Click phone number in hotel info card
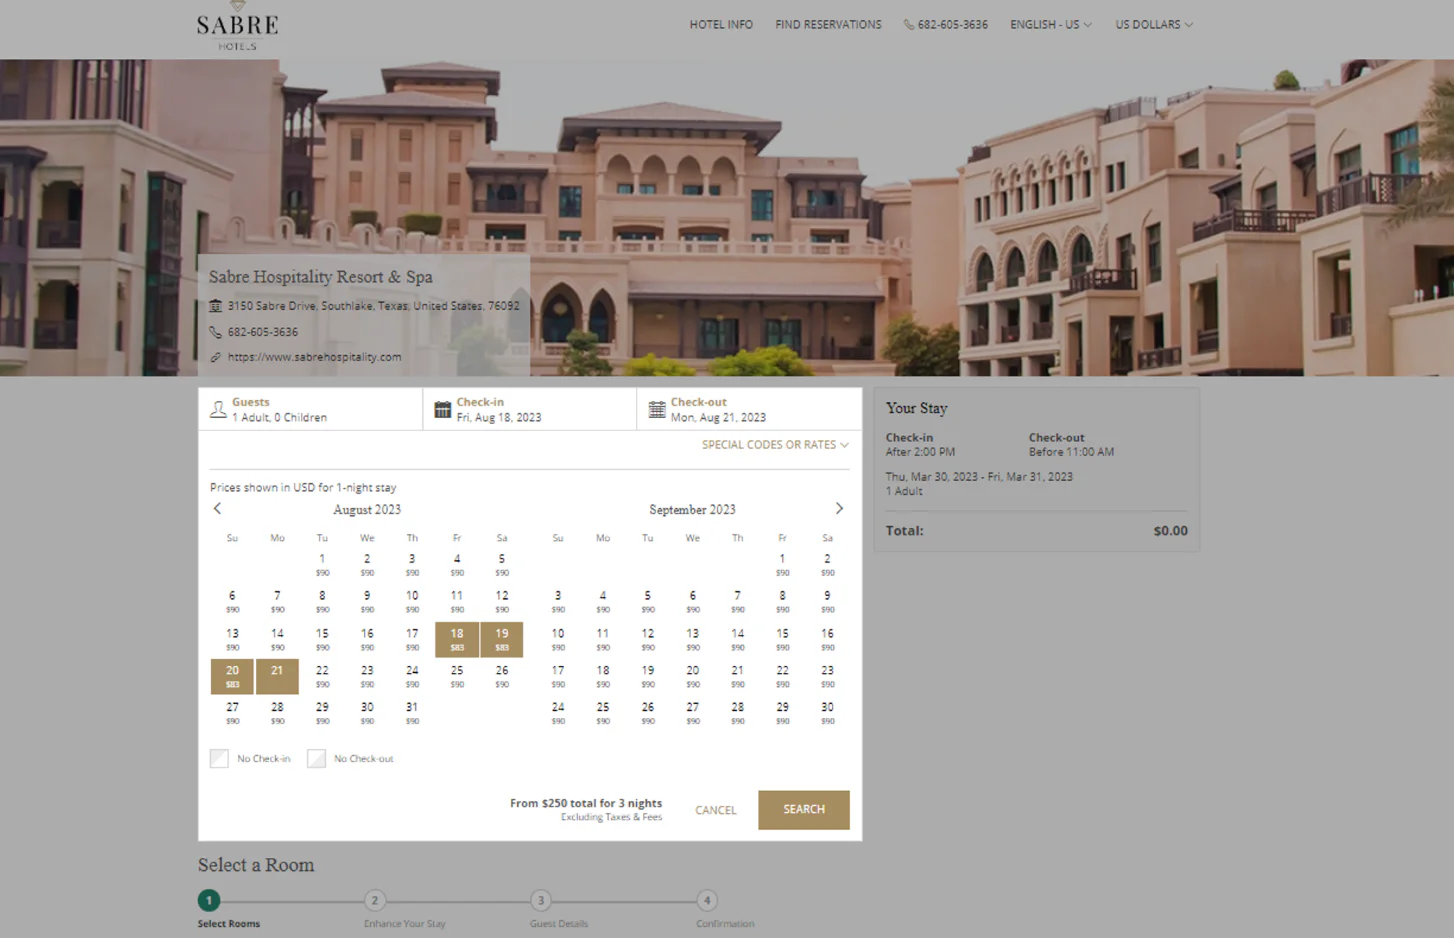Screen dimensions: 1454x938 pos(262,332)
